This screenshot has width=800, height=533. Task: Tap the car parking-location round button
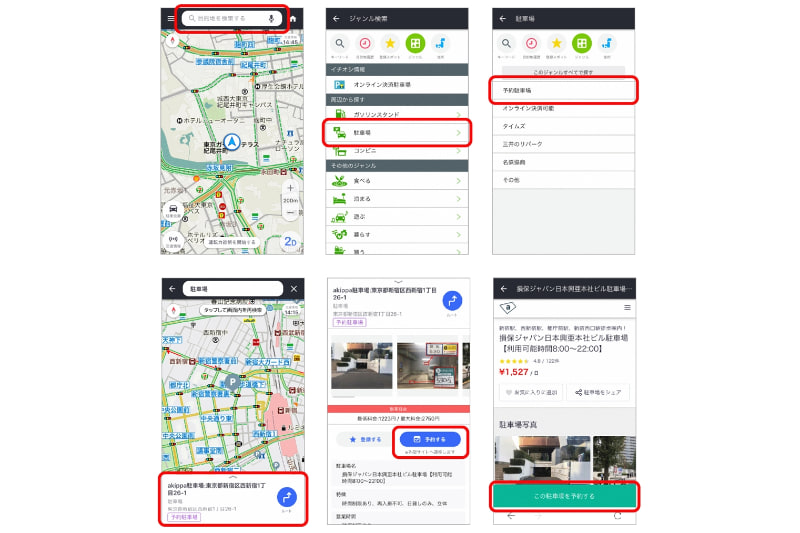tap(173, 210)
